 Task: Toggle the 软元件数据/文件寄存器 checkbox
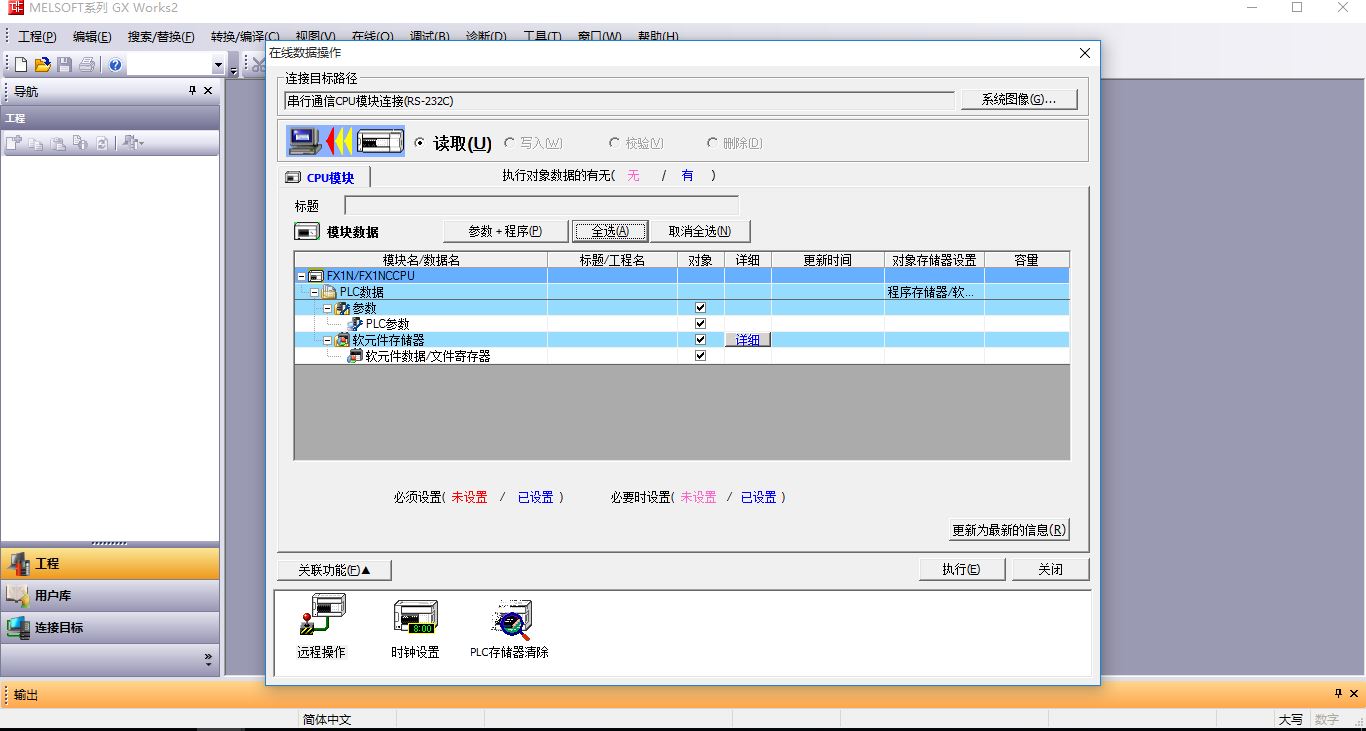[700, 356]
